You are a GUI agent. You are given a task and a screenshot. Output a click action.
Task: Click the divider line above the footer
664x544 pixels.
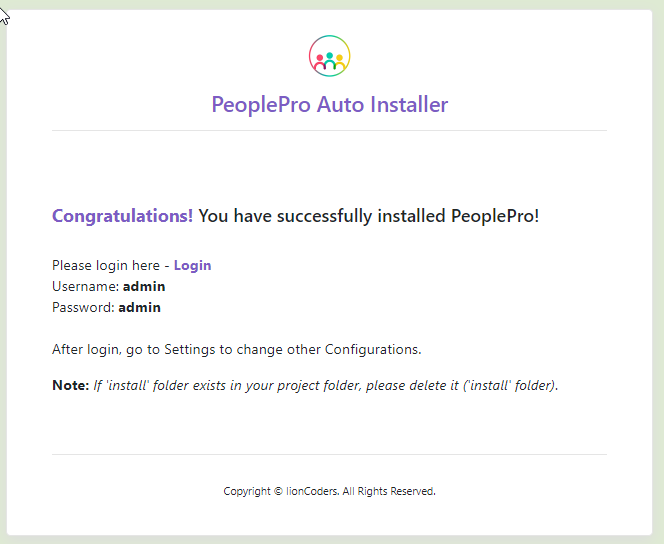coord(329,454)
